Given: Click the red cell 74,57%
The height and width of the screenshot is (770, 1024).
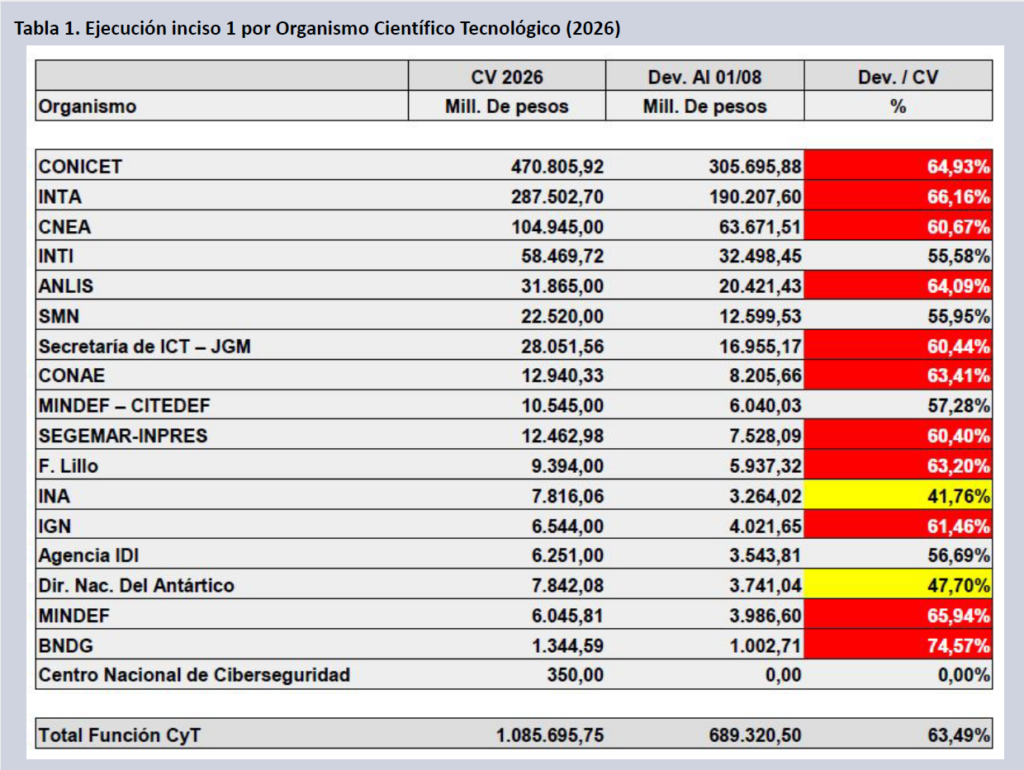Looking at the screenshot, I should coord(898,644).
